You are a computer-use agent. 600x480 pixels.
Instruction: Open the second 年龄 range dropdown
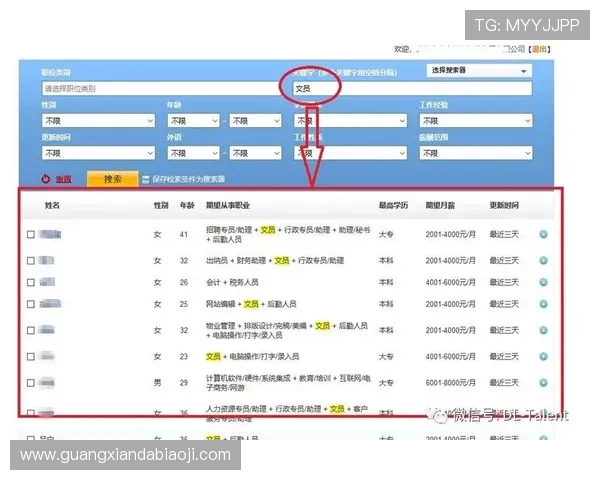(x=255, y=121)
